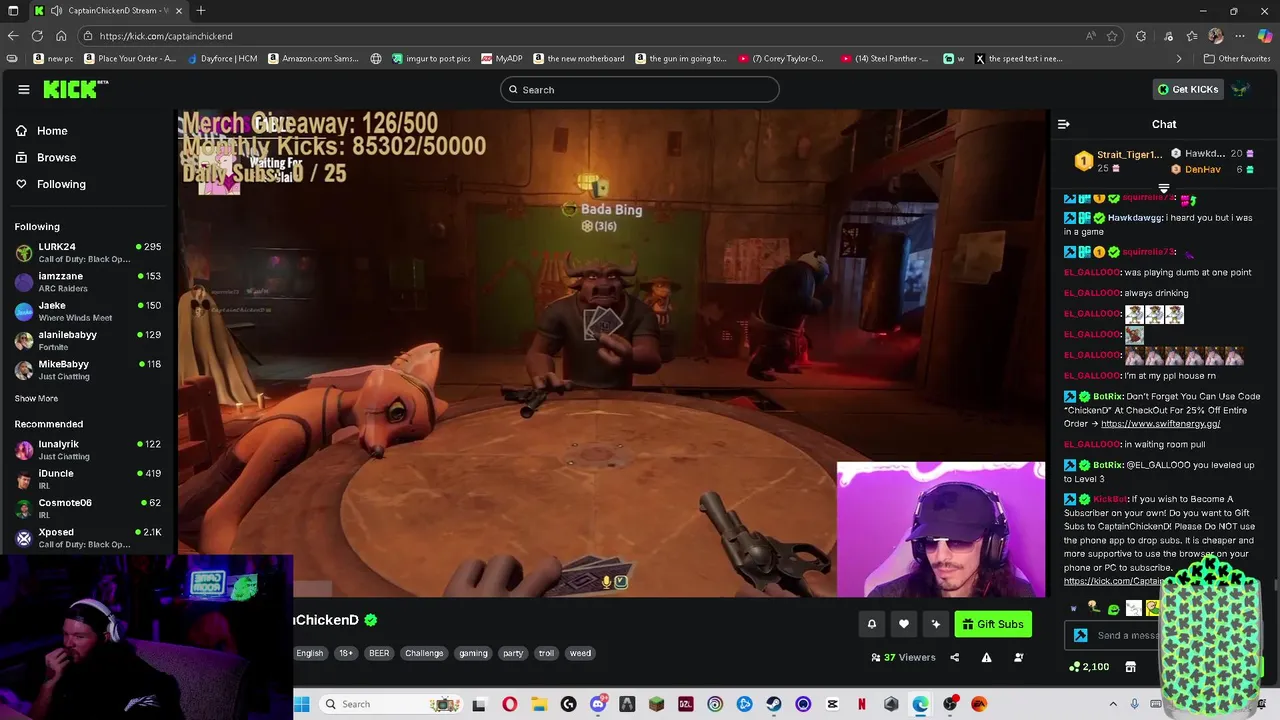Click Hawkdawgg username in chat
The width and height of the screenshot is (1280, 720).
pos(1135,218)
